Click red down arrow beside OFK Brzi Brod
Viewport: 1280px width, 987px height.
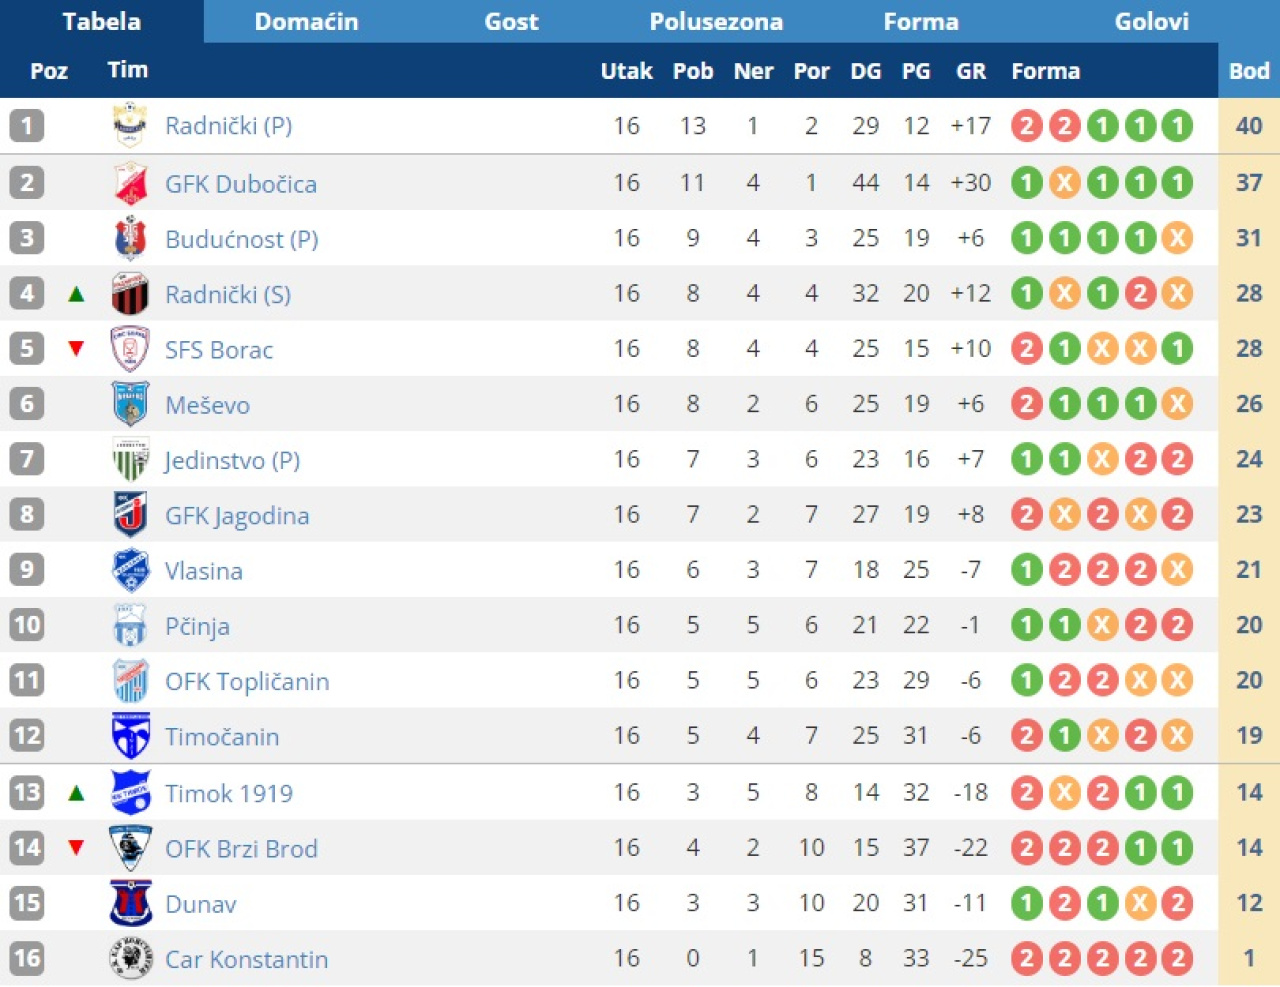pyautogui.click(x=76, y=848)
